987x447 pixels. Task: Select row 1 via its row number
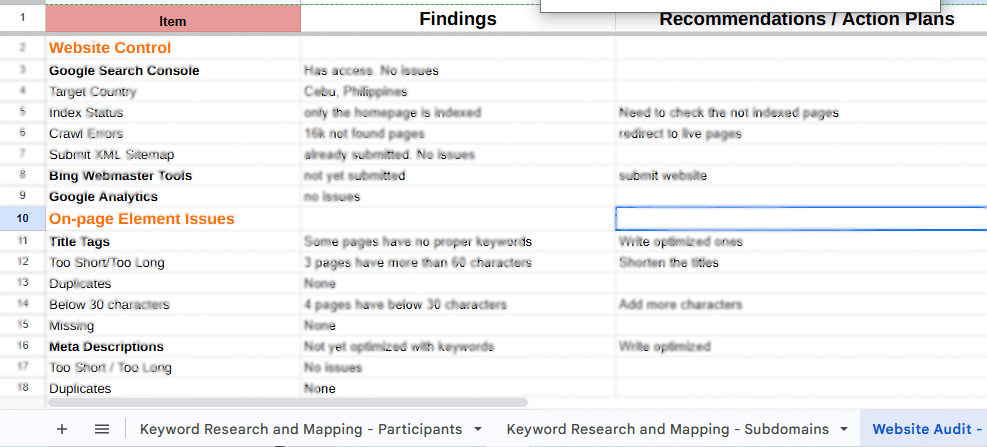coord(22,19)
